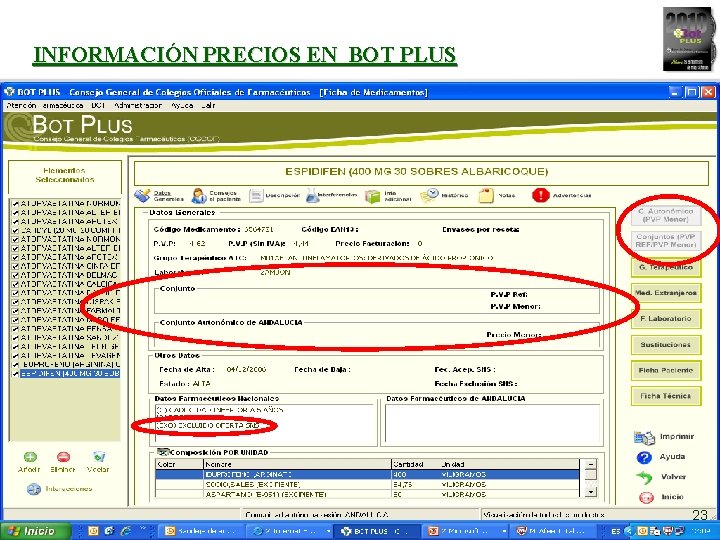Click the Datos Farmacéuticos de ANDALUCIA box
The width and height of the screenshot is (720, 540).
point(492,424)
